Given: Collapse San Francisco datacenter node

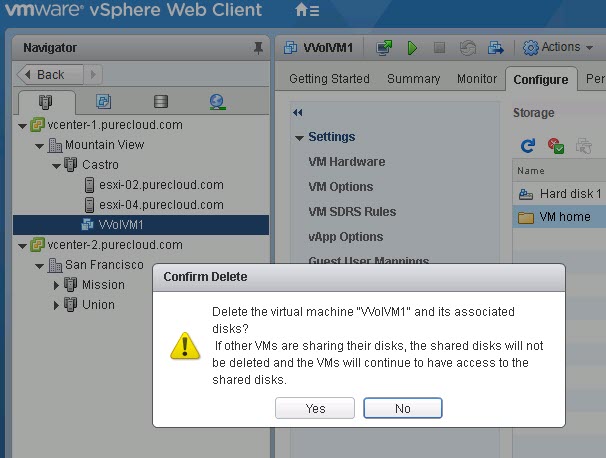Looking at the screenshot, I should click(x=39, y=266).
